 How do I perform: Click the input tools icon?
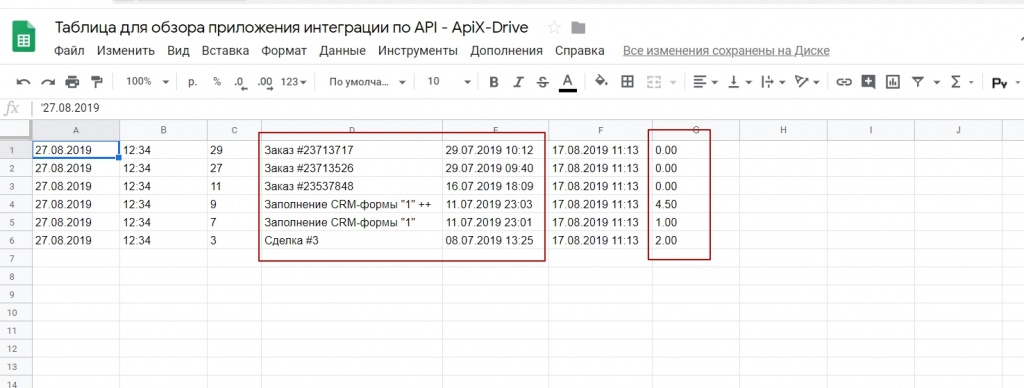pos(999,83)
